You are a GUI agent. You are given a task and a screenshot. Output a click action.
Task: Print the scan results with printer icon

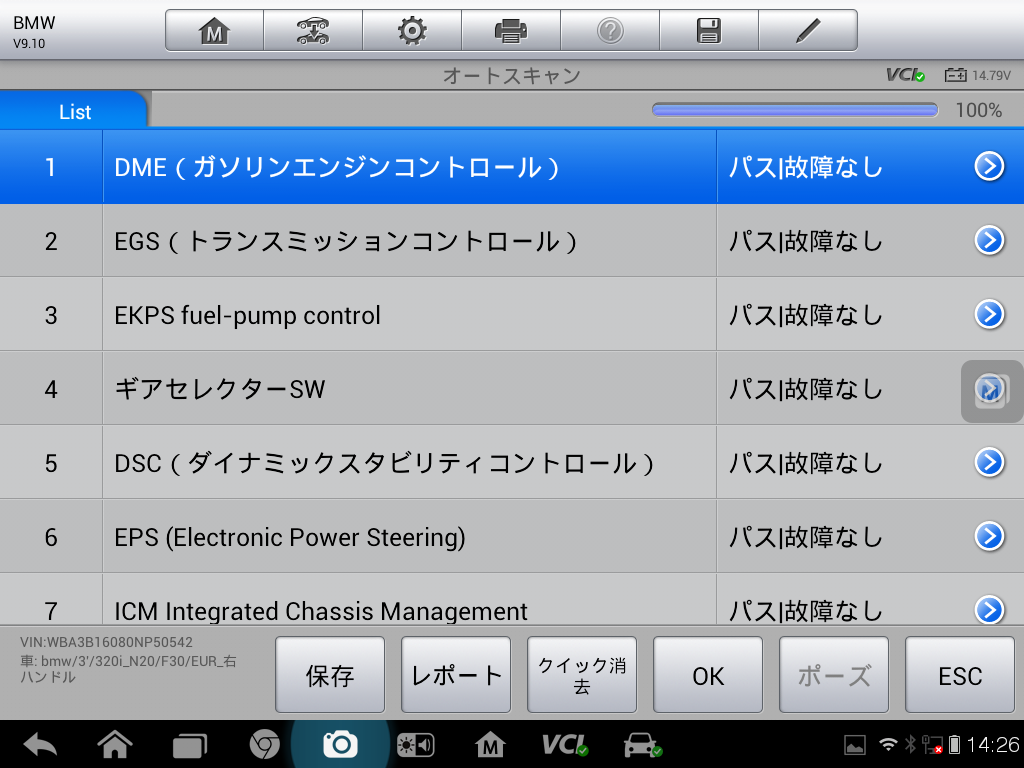511,31
